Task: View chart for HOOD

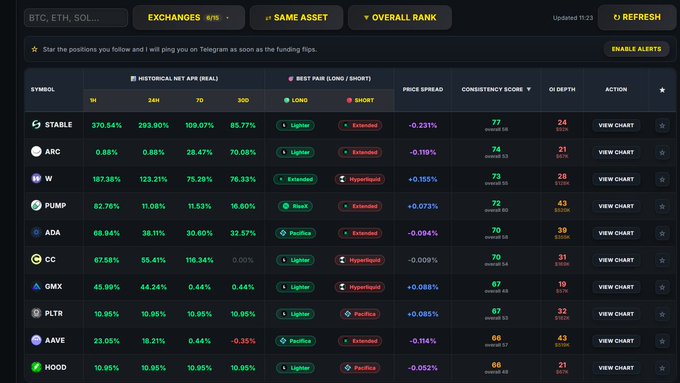Action: pyautogui.click(x=616, y=368)
